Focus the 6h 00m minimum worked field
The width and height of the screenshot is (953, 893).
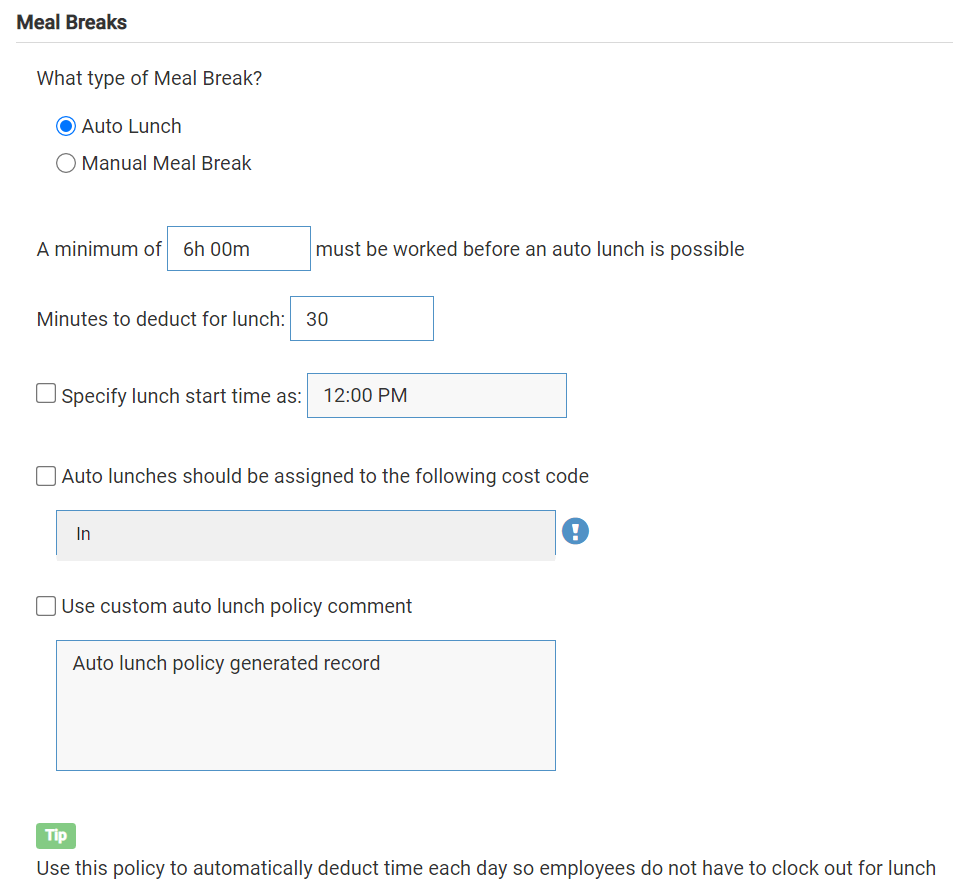[x=239, y=249]
